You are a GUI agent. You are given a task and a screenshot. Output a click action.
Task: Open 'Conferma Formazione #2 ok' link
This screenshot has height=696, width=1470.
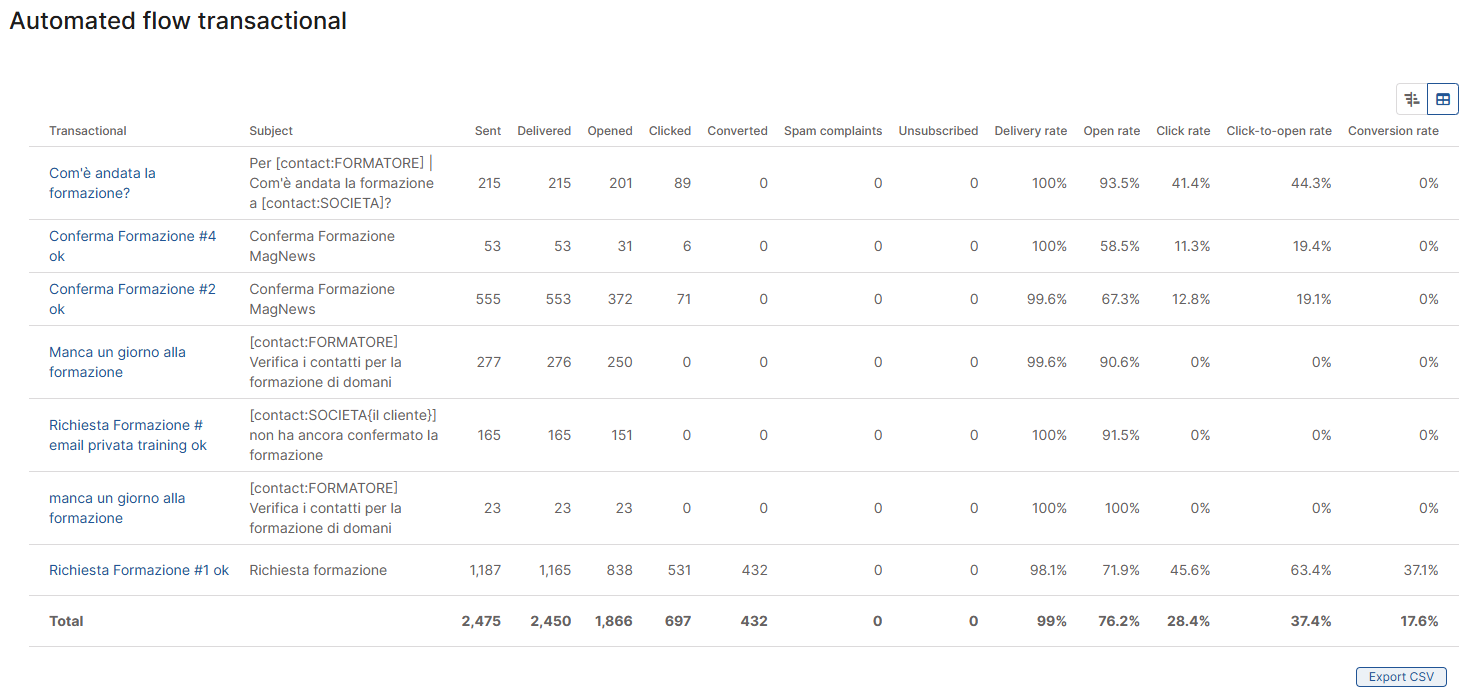point(132,299)
